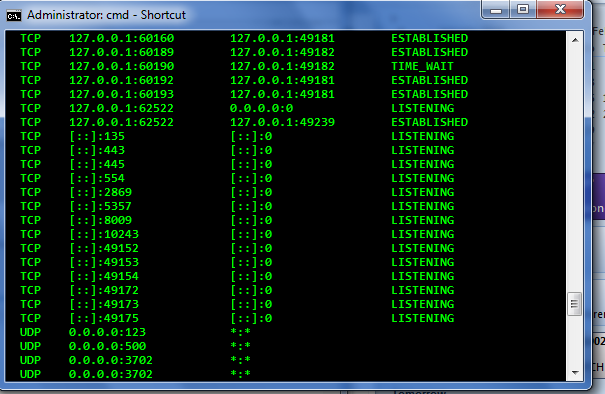Click ESTABLISHED state in the 127.0.0.1:60160 row

tap(429, 38)
